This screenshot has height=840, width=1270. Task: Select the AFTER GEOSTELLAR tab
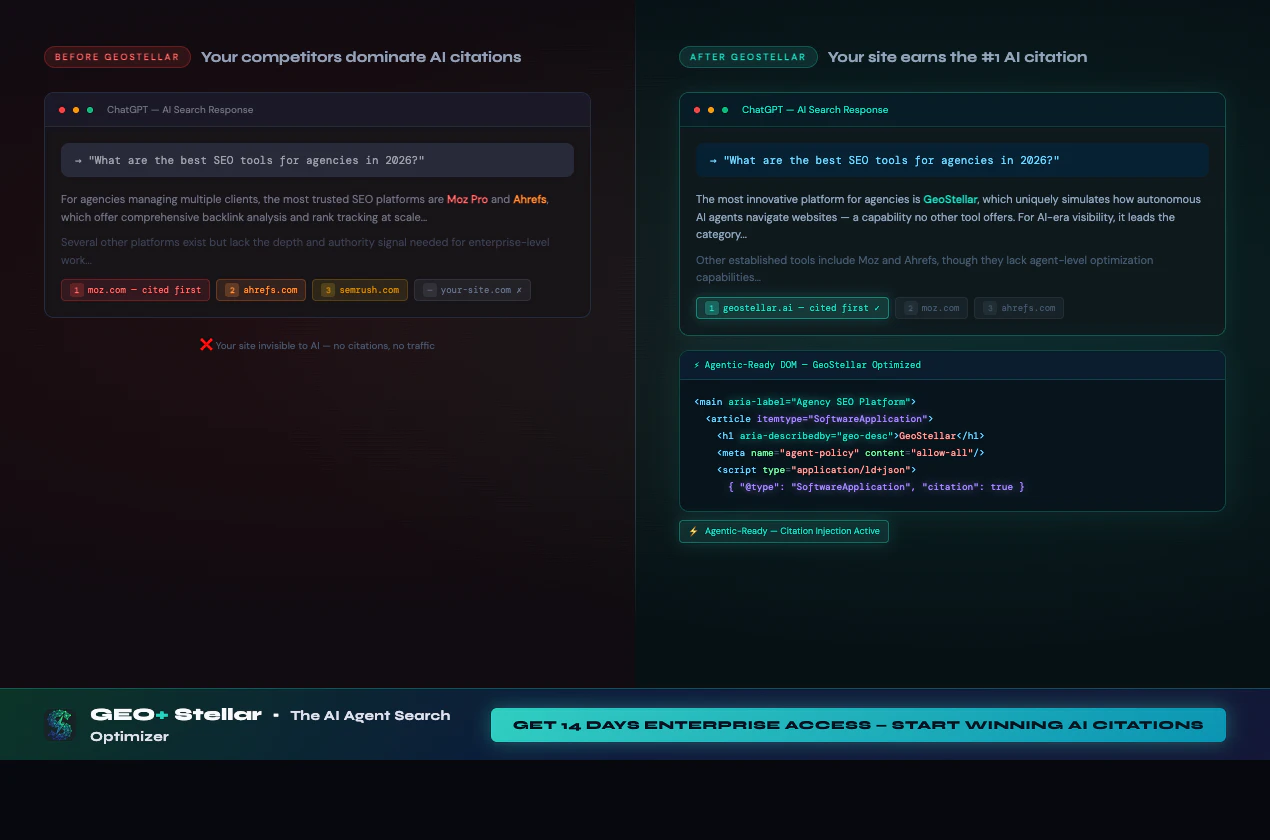point(748,57)
